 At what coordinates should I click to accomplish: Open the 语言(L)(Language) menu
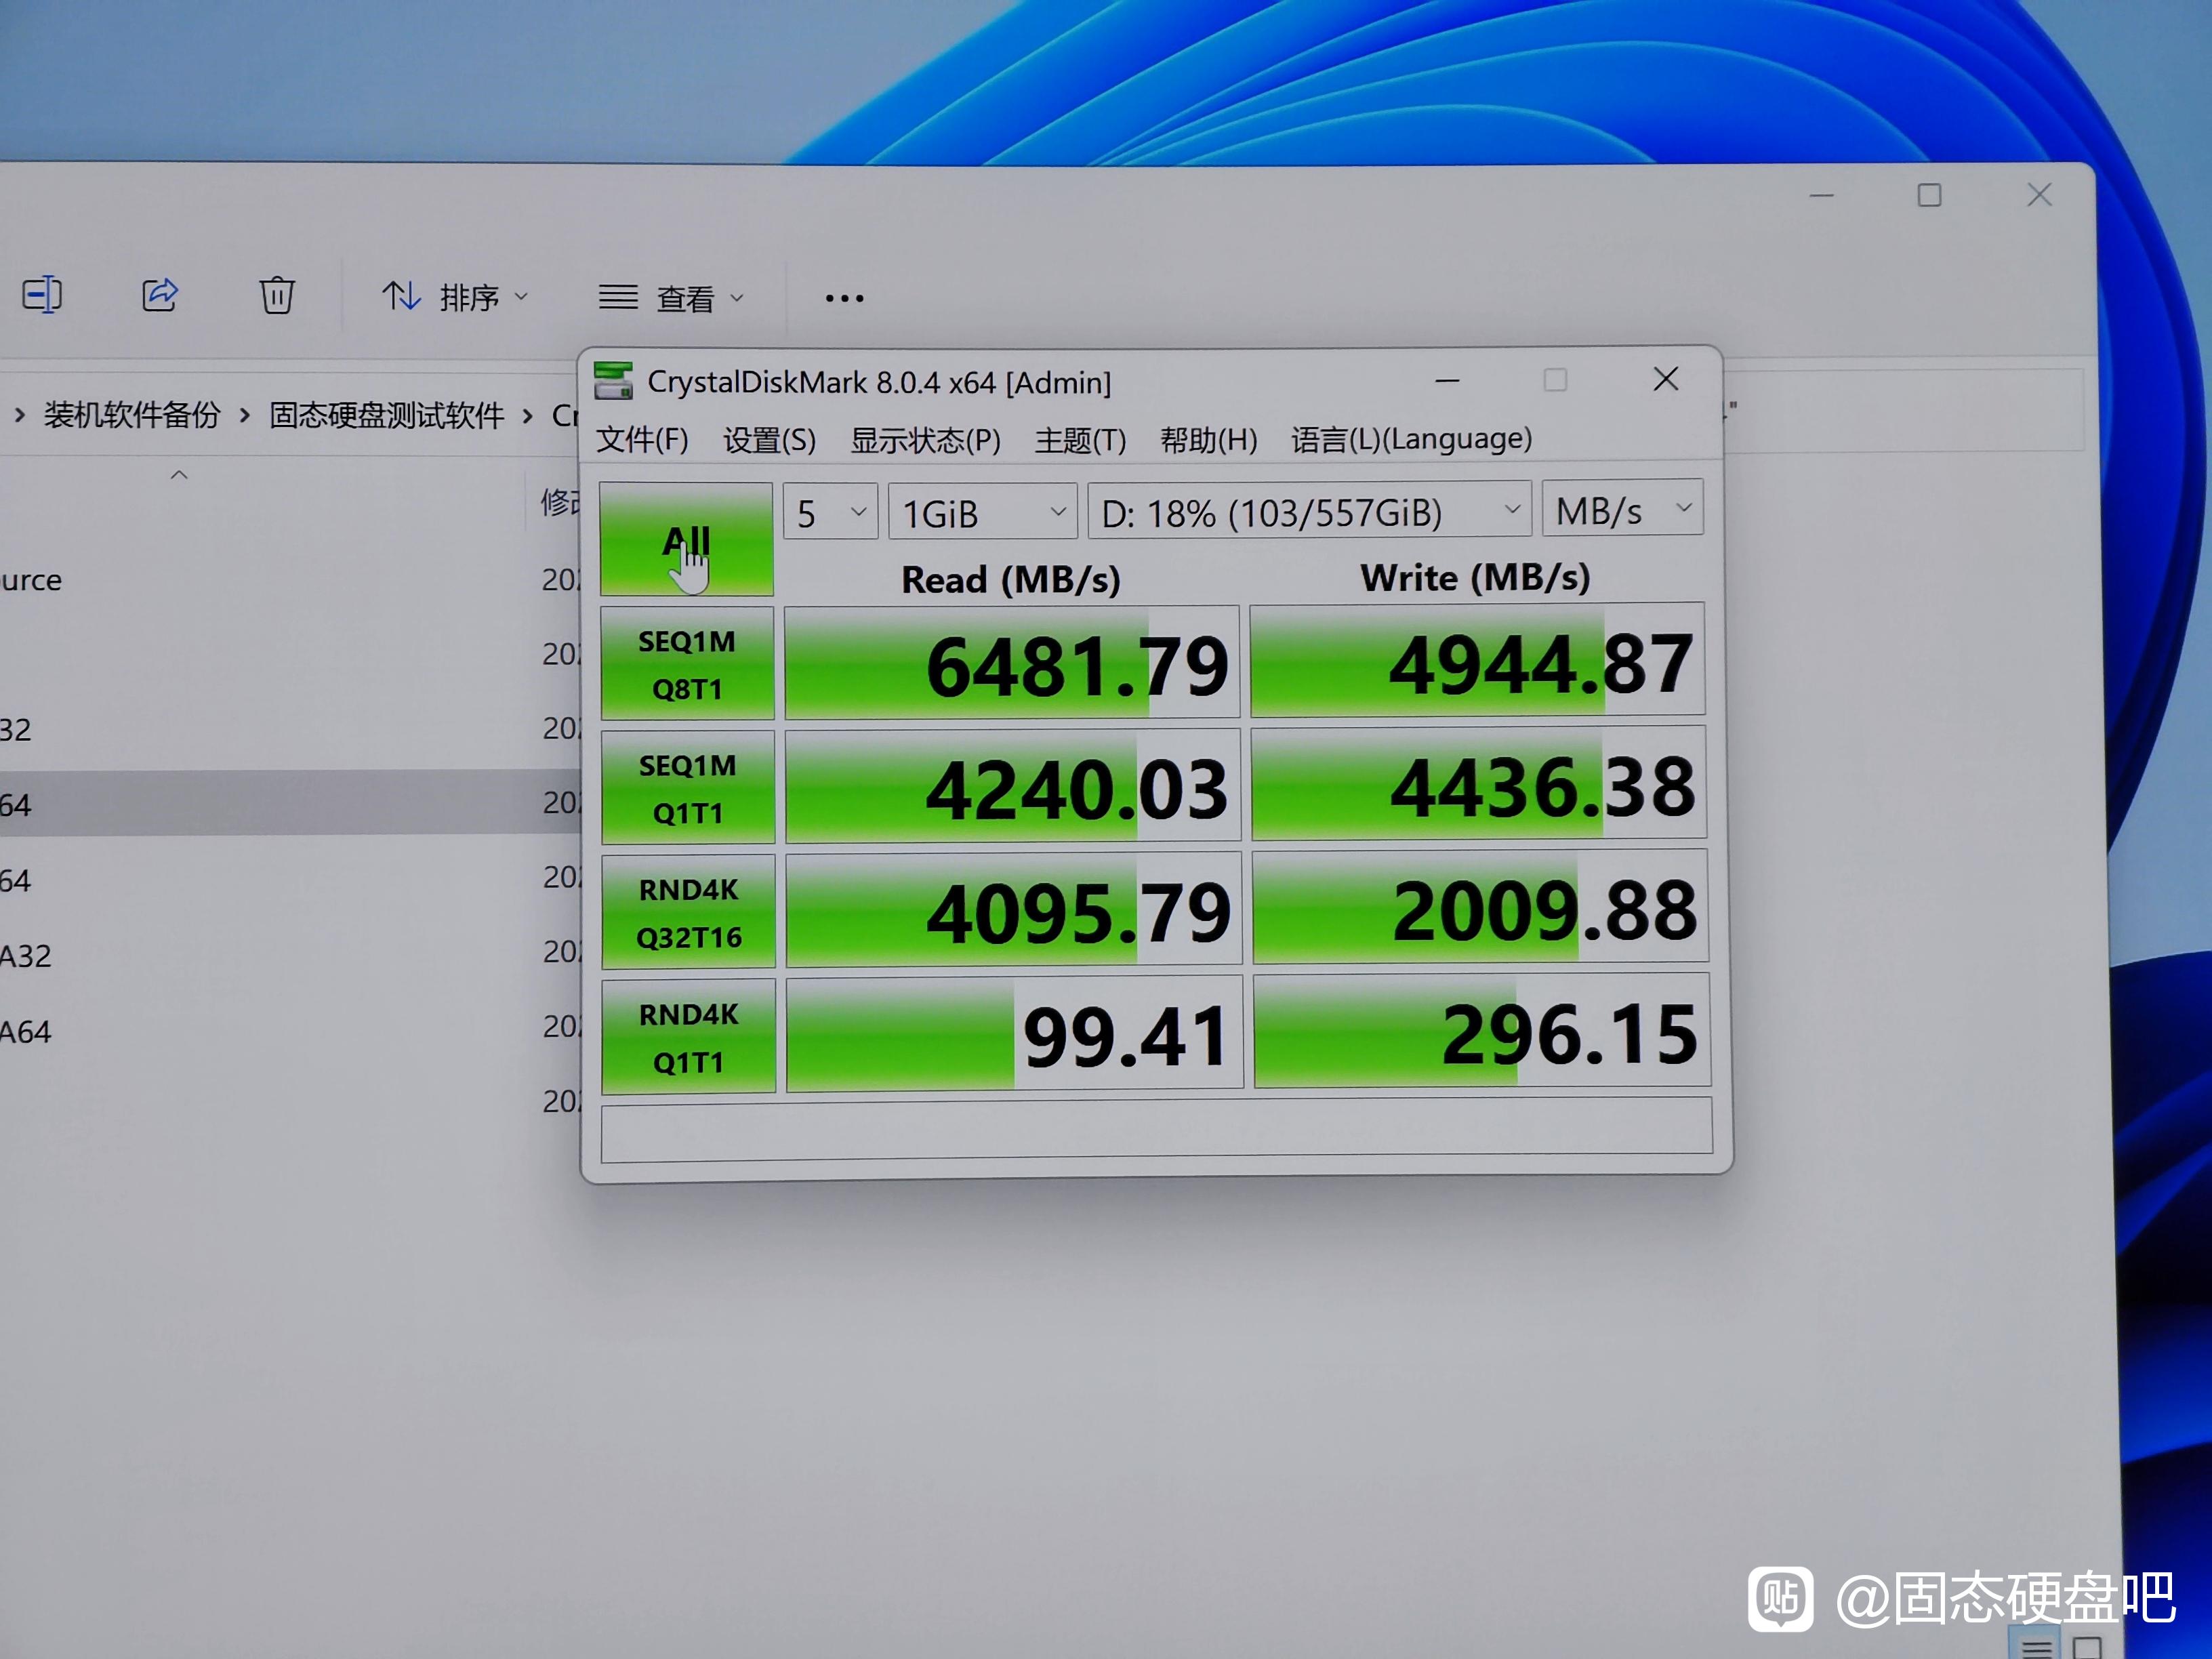(x=1411, y=438)
